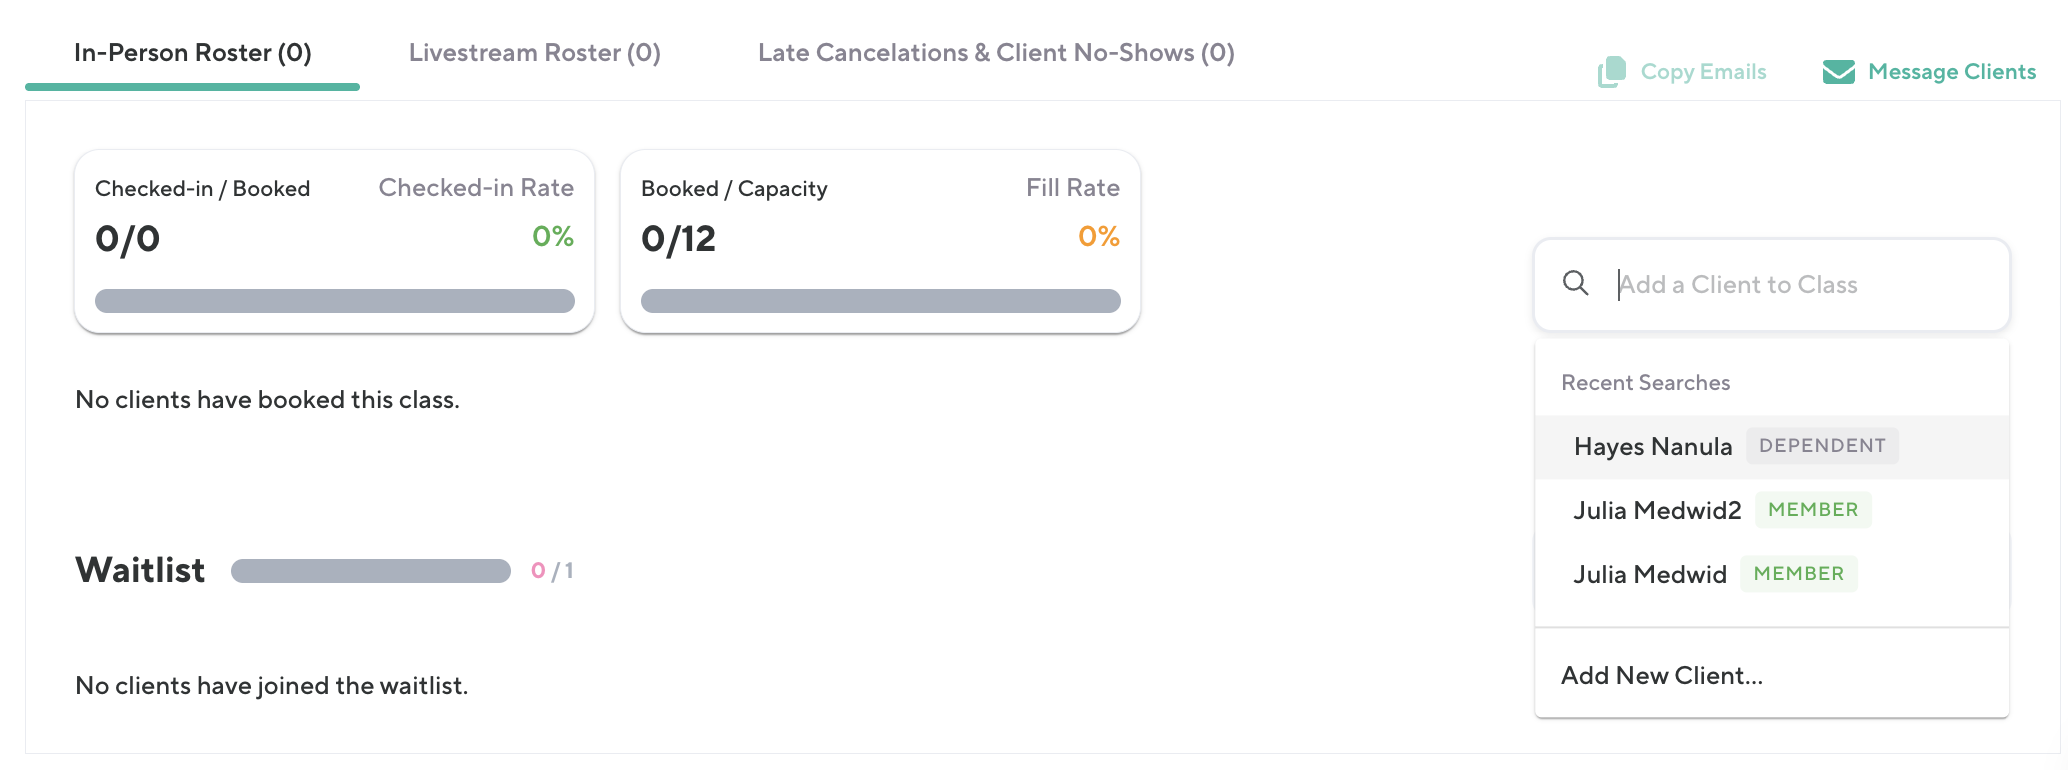
Task: Choose Julia Medwid2 from recent searches
Action: (x=1657, y=511)
